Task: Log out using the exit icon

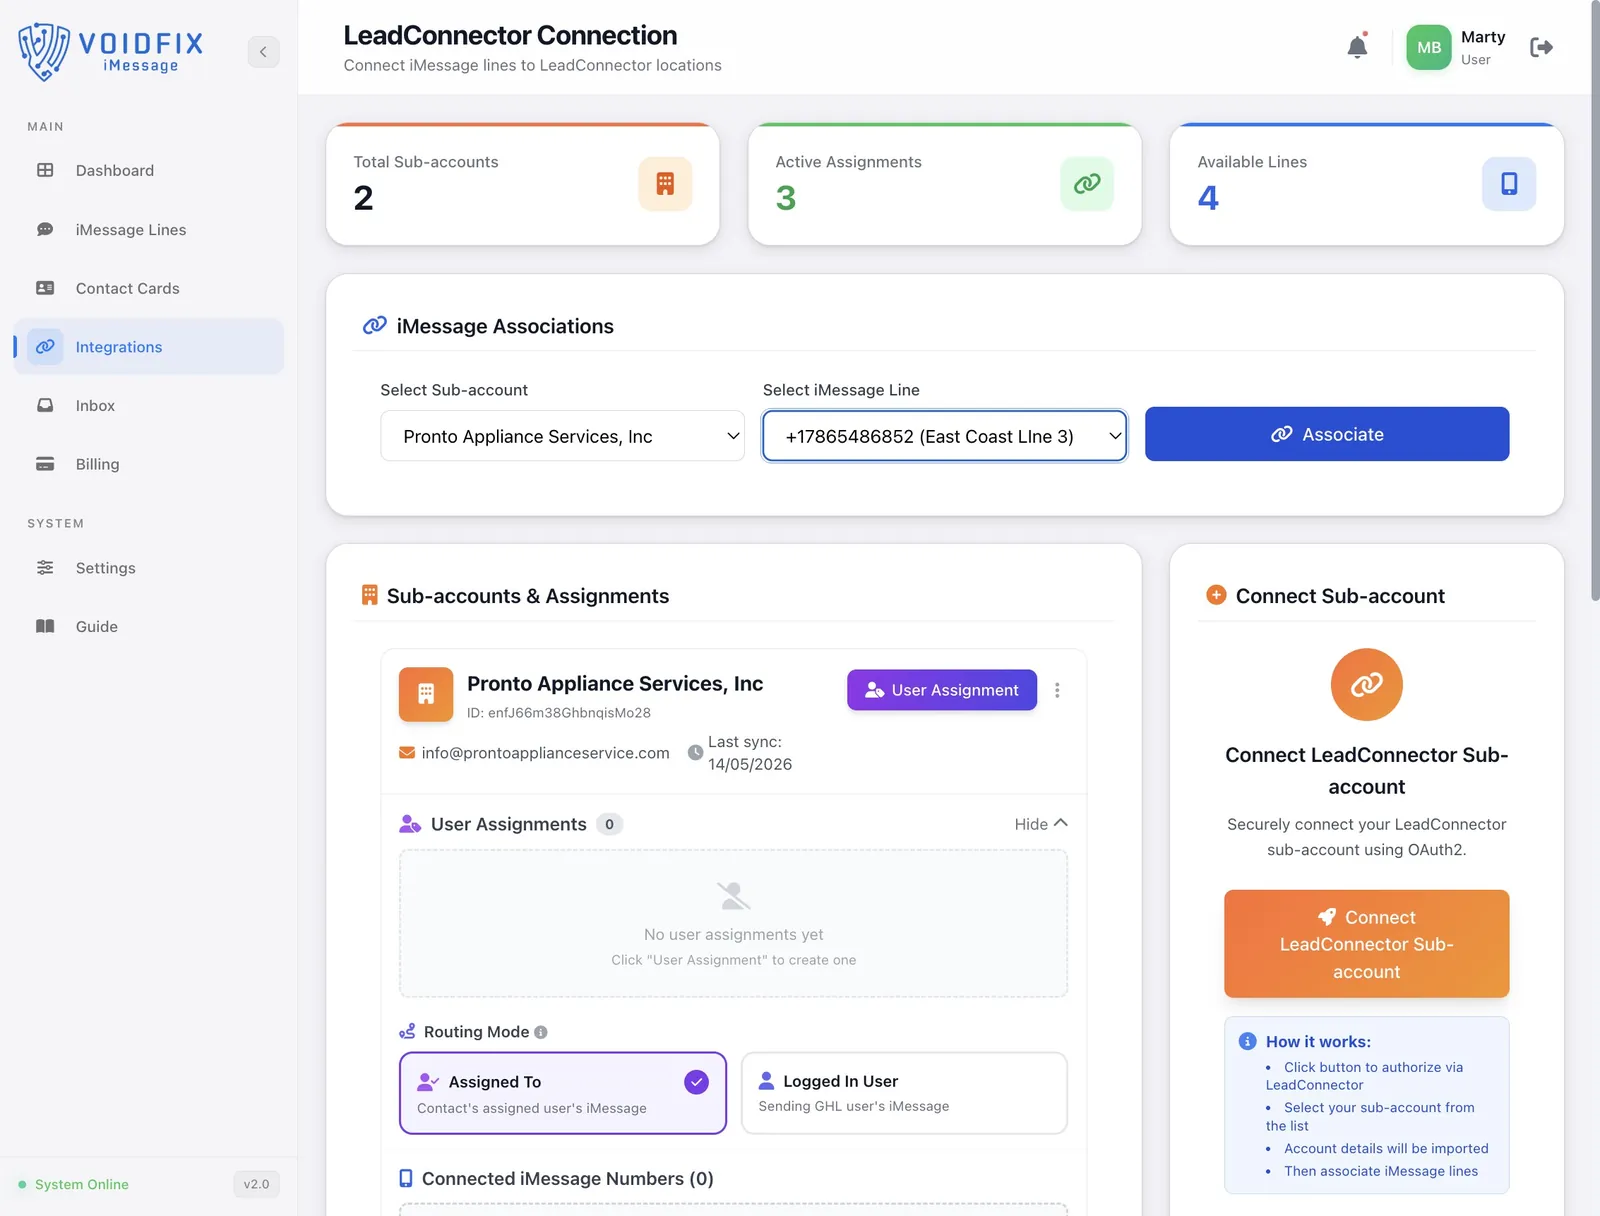Action: [1541, 47]
